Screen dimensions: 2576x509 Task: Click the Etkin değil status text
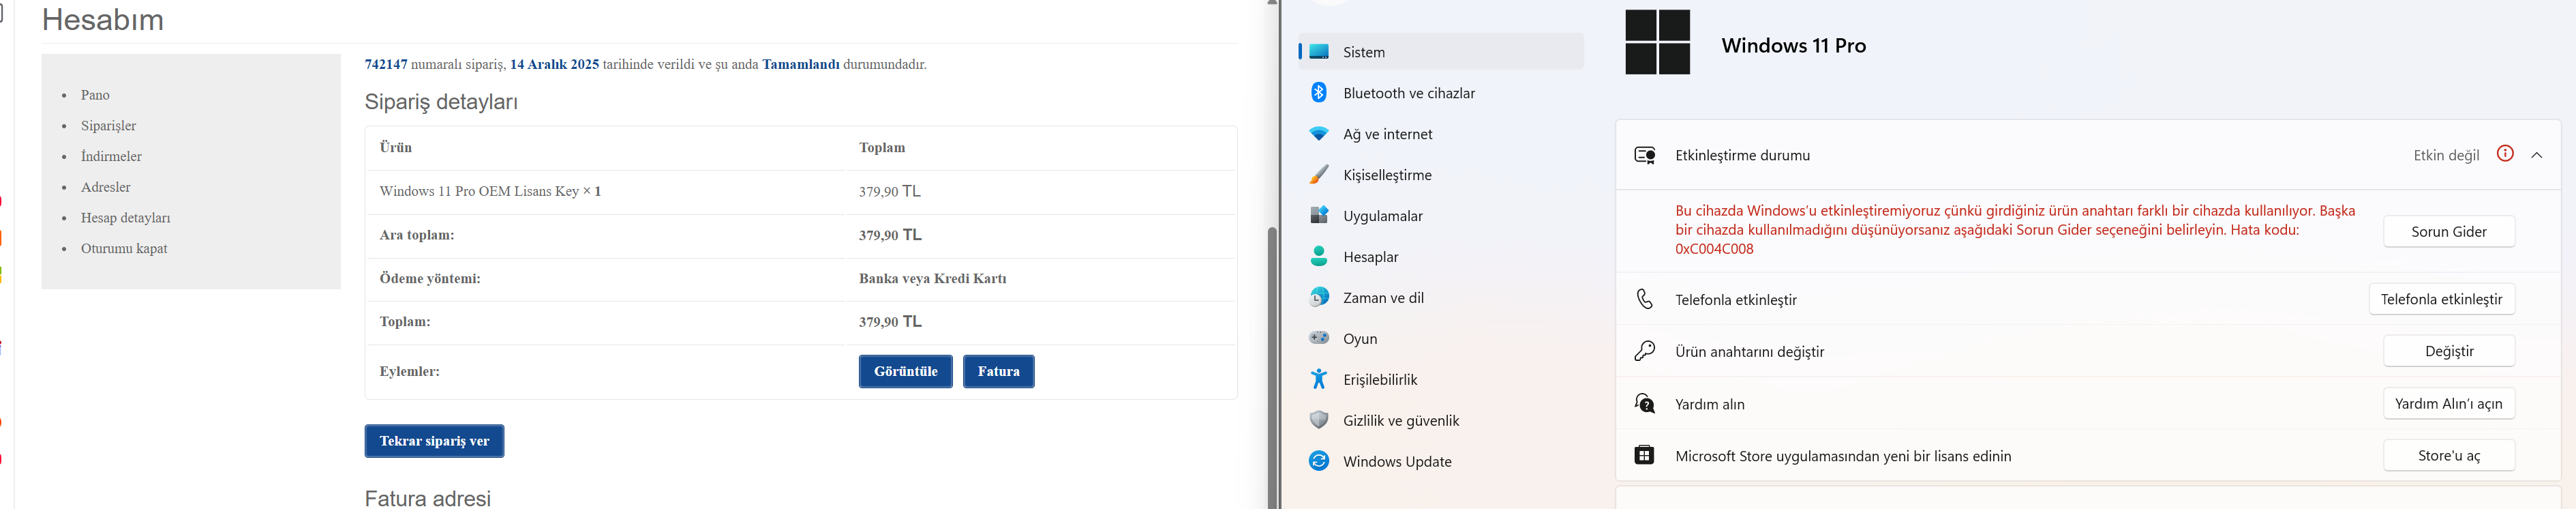[x=2446, y=155]
